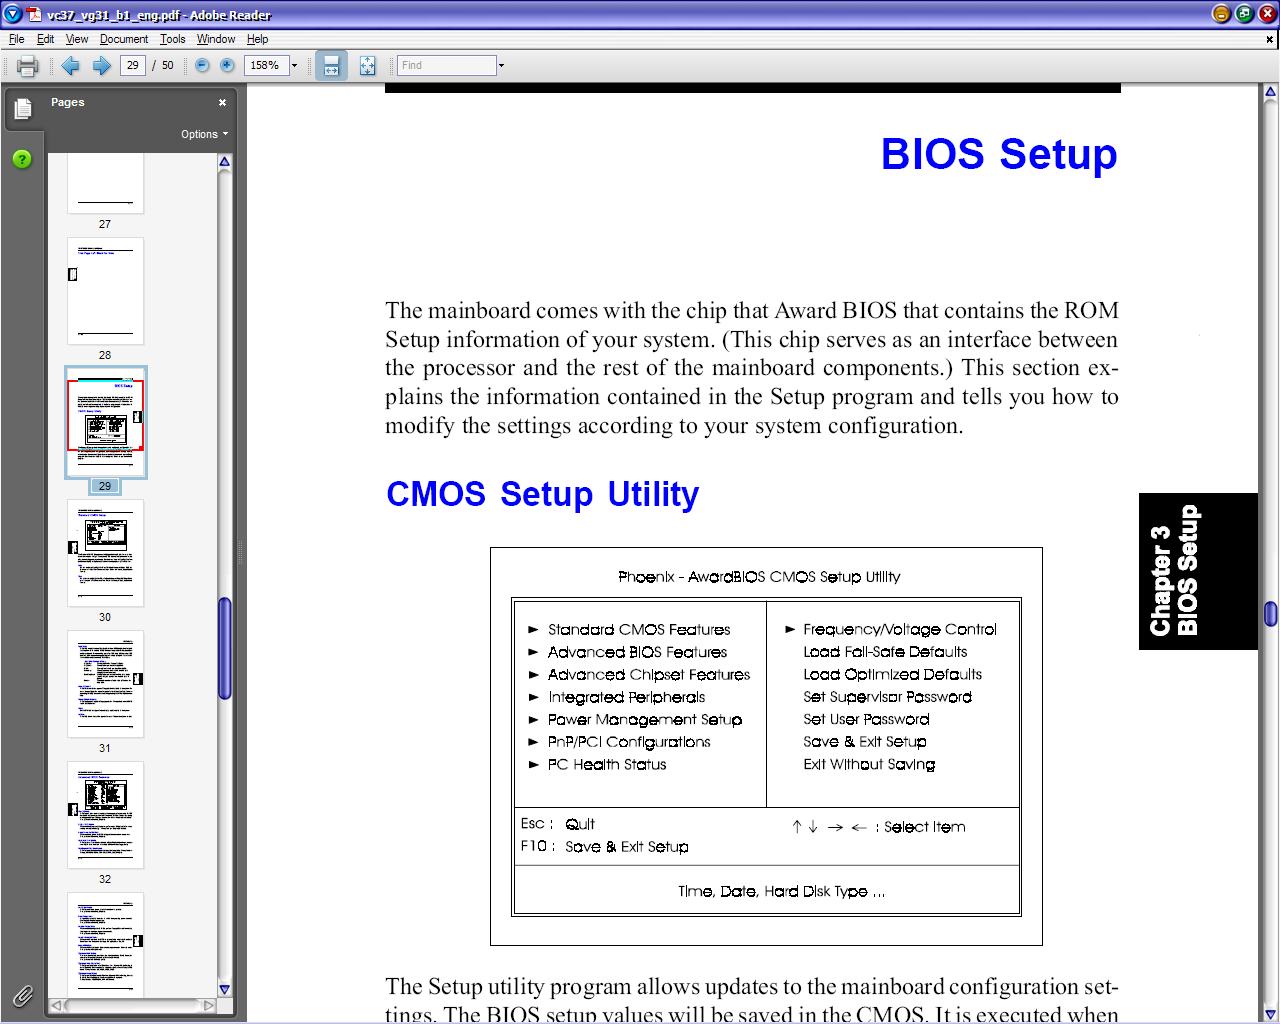Click "Standard CMOS Features" in the diagram
This screenshot has width=1280, height=1024.
click(x=639, y=629)
